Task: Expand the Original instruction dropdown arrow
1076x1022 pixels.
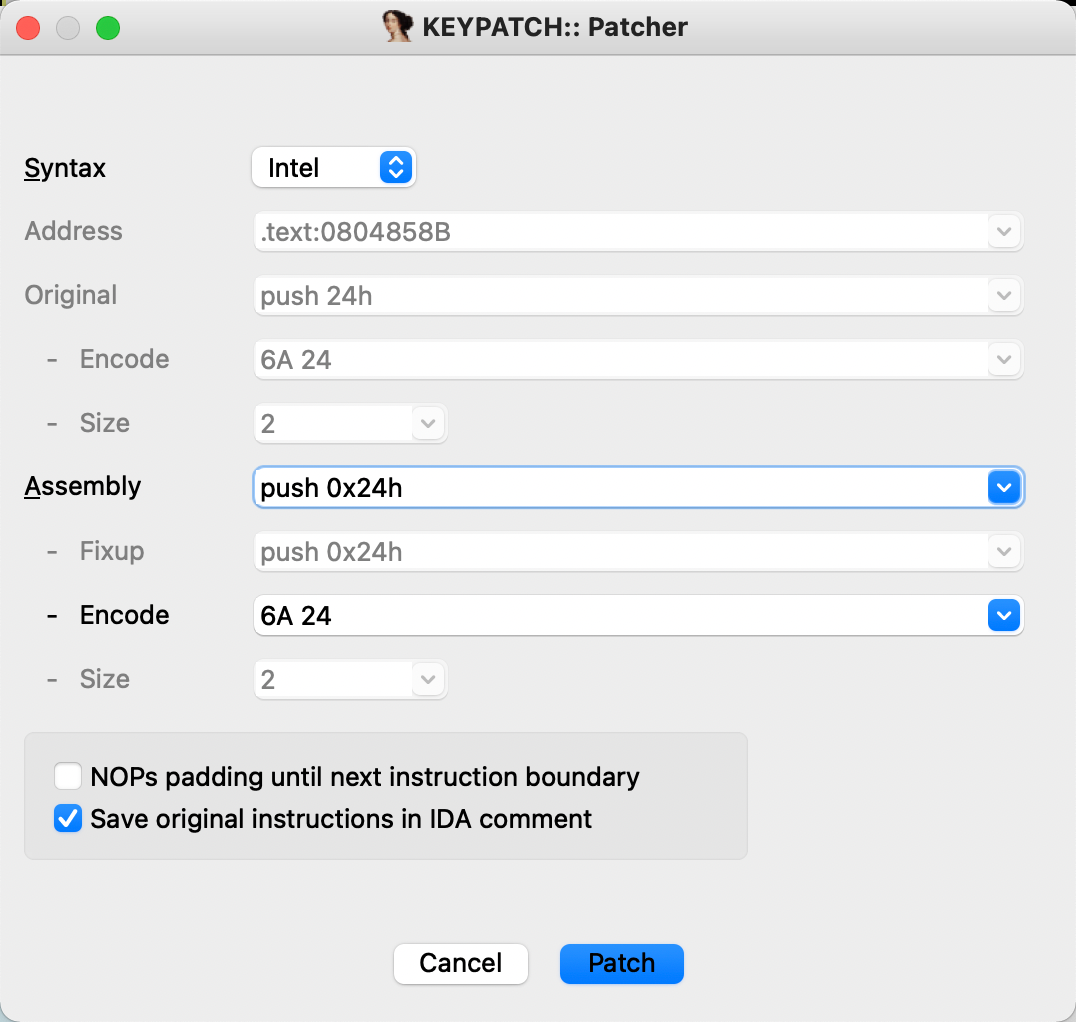Action: coord(1004,296)
